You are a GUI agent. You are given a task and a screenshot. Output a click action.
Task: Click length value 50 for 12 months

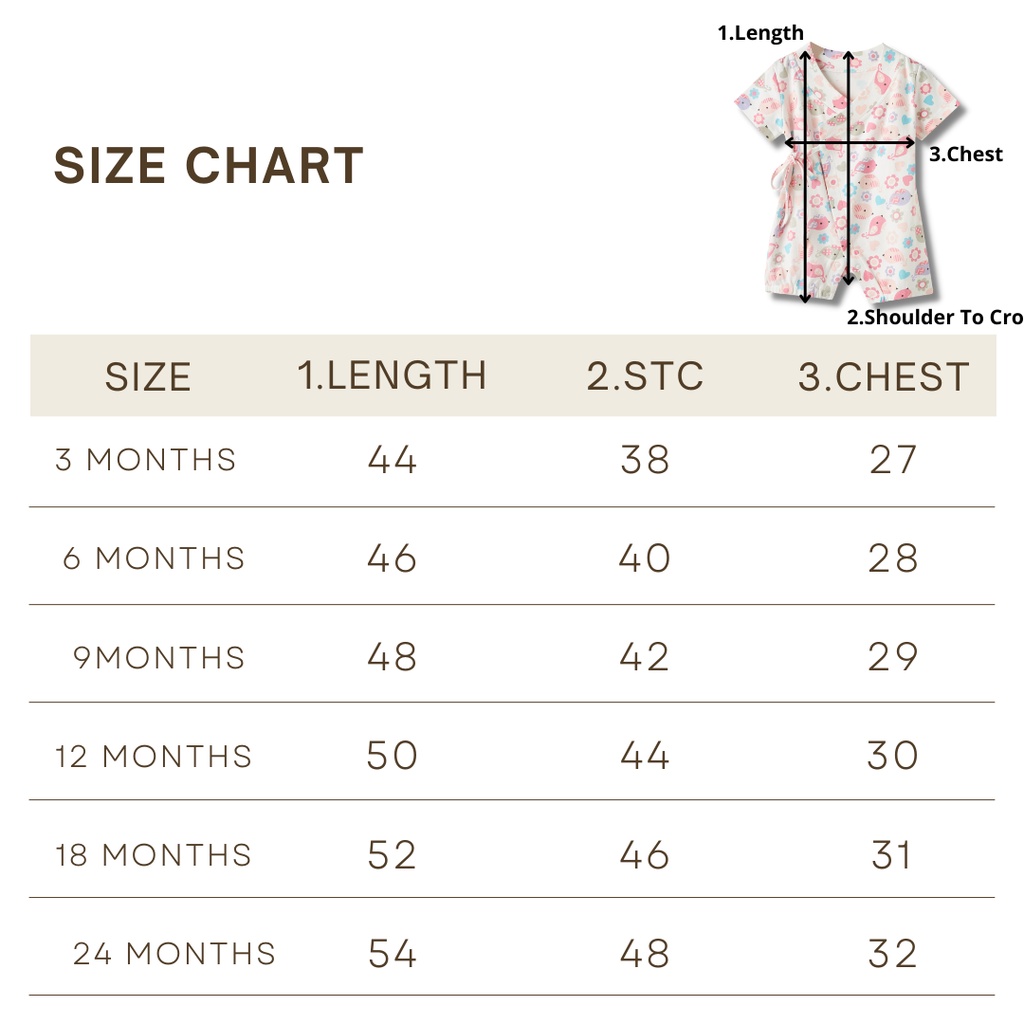[392, 756]
